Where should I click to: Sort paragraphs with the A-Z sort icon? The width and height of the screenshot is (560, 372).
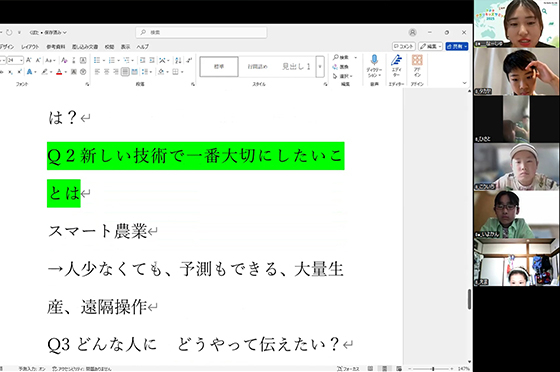pyautogui.click(x=178, y=60)
